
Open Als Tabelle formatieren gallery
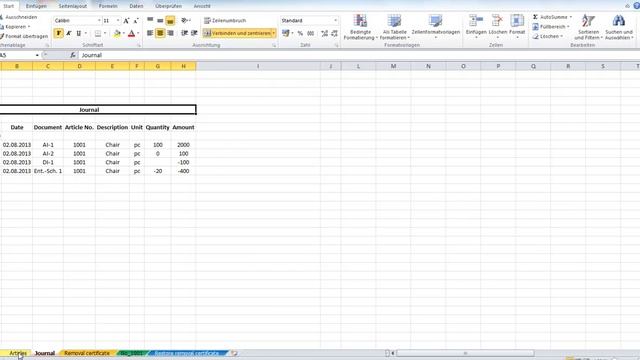[394, 27]
